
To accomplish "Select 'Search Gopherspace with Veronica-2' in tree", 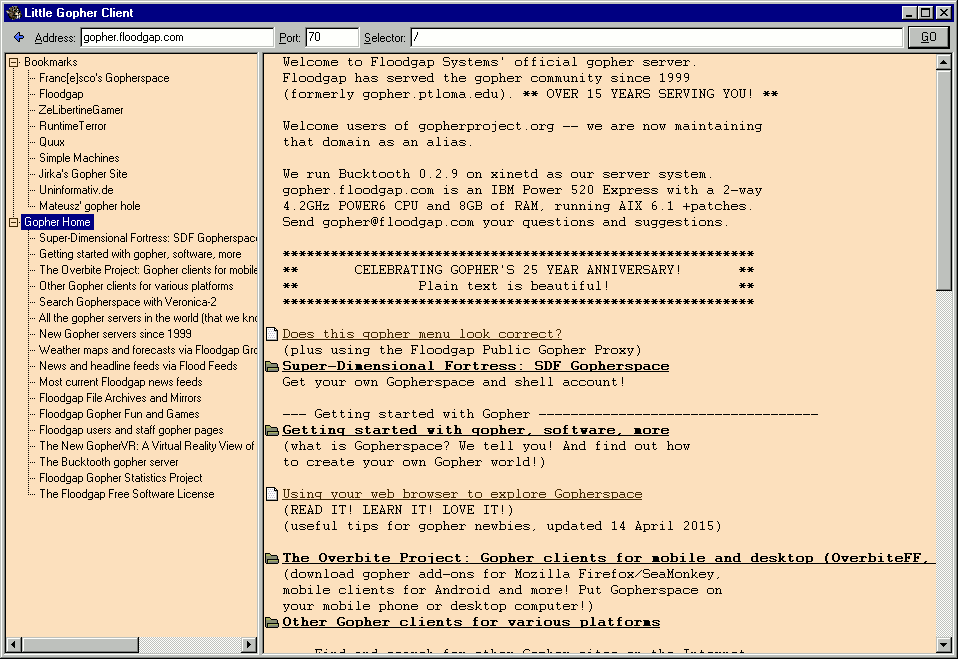I will point(127,302).
